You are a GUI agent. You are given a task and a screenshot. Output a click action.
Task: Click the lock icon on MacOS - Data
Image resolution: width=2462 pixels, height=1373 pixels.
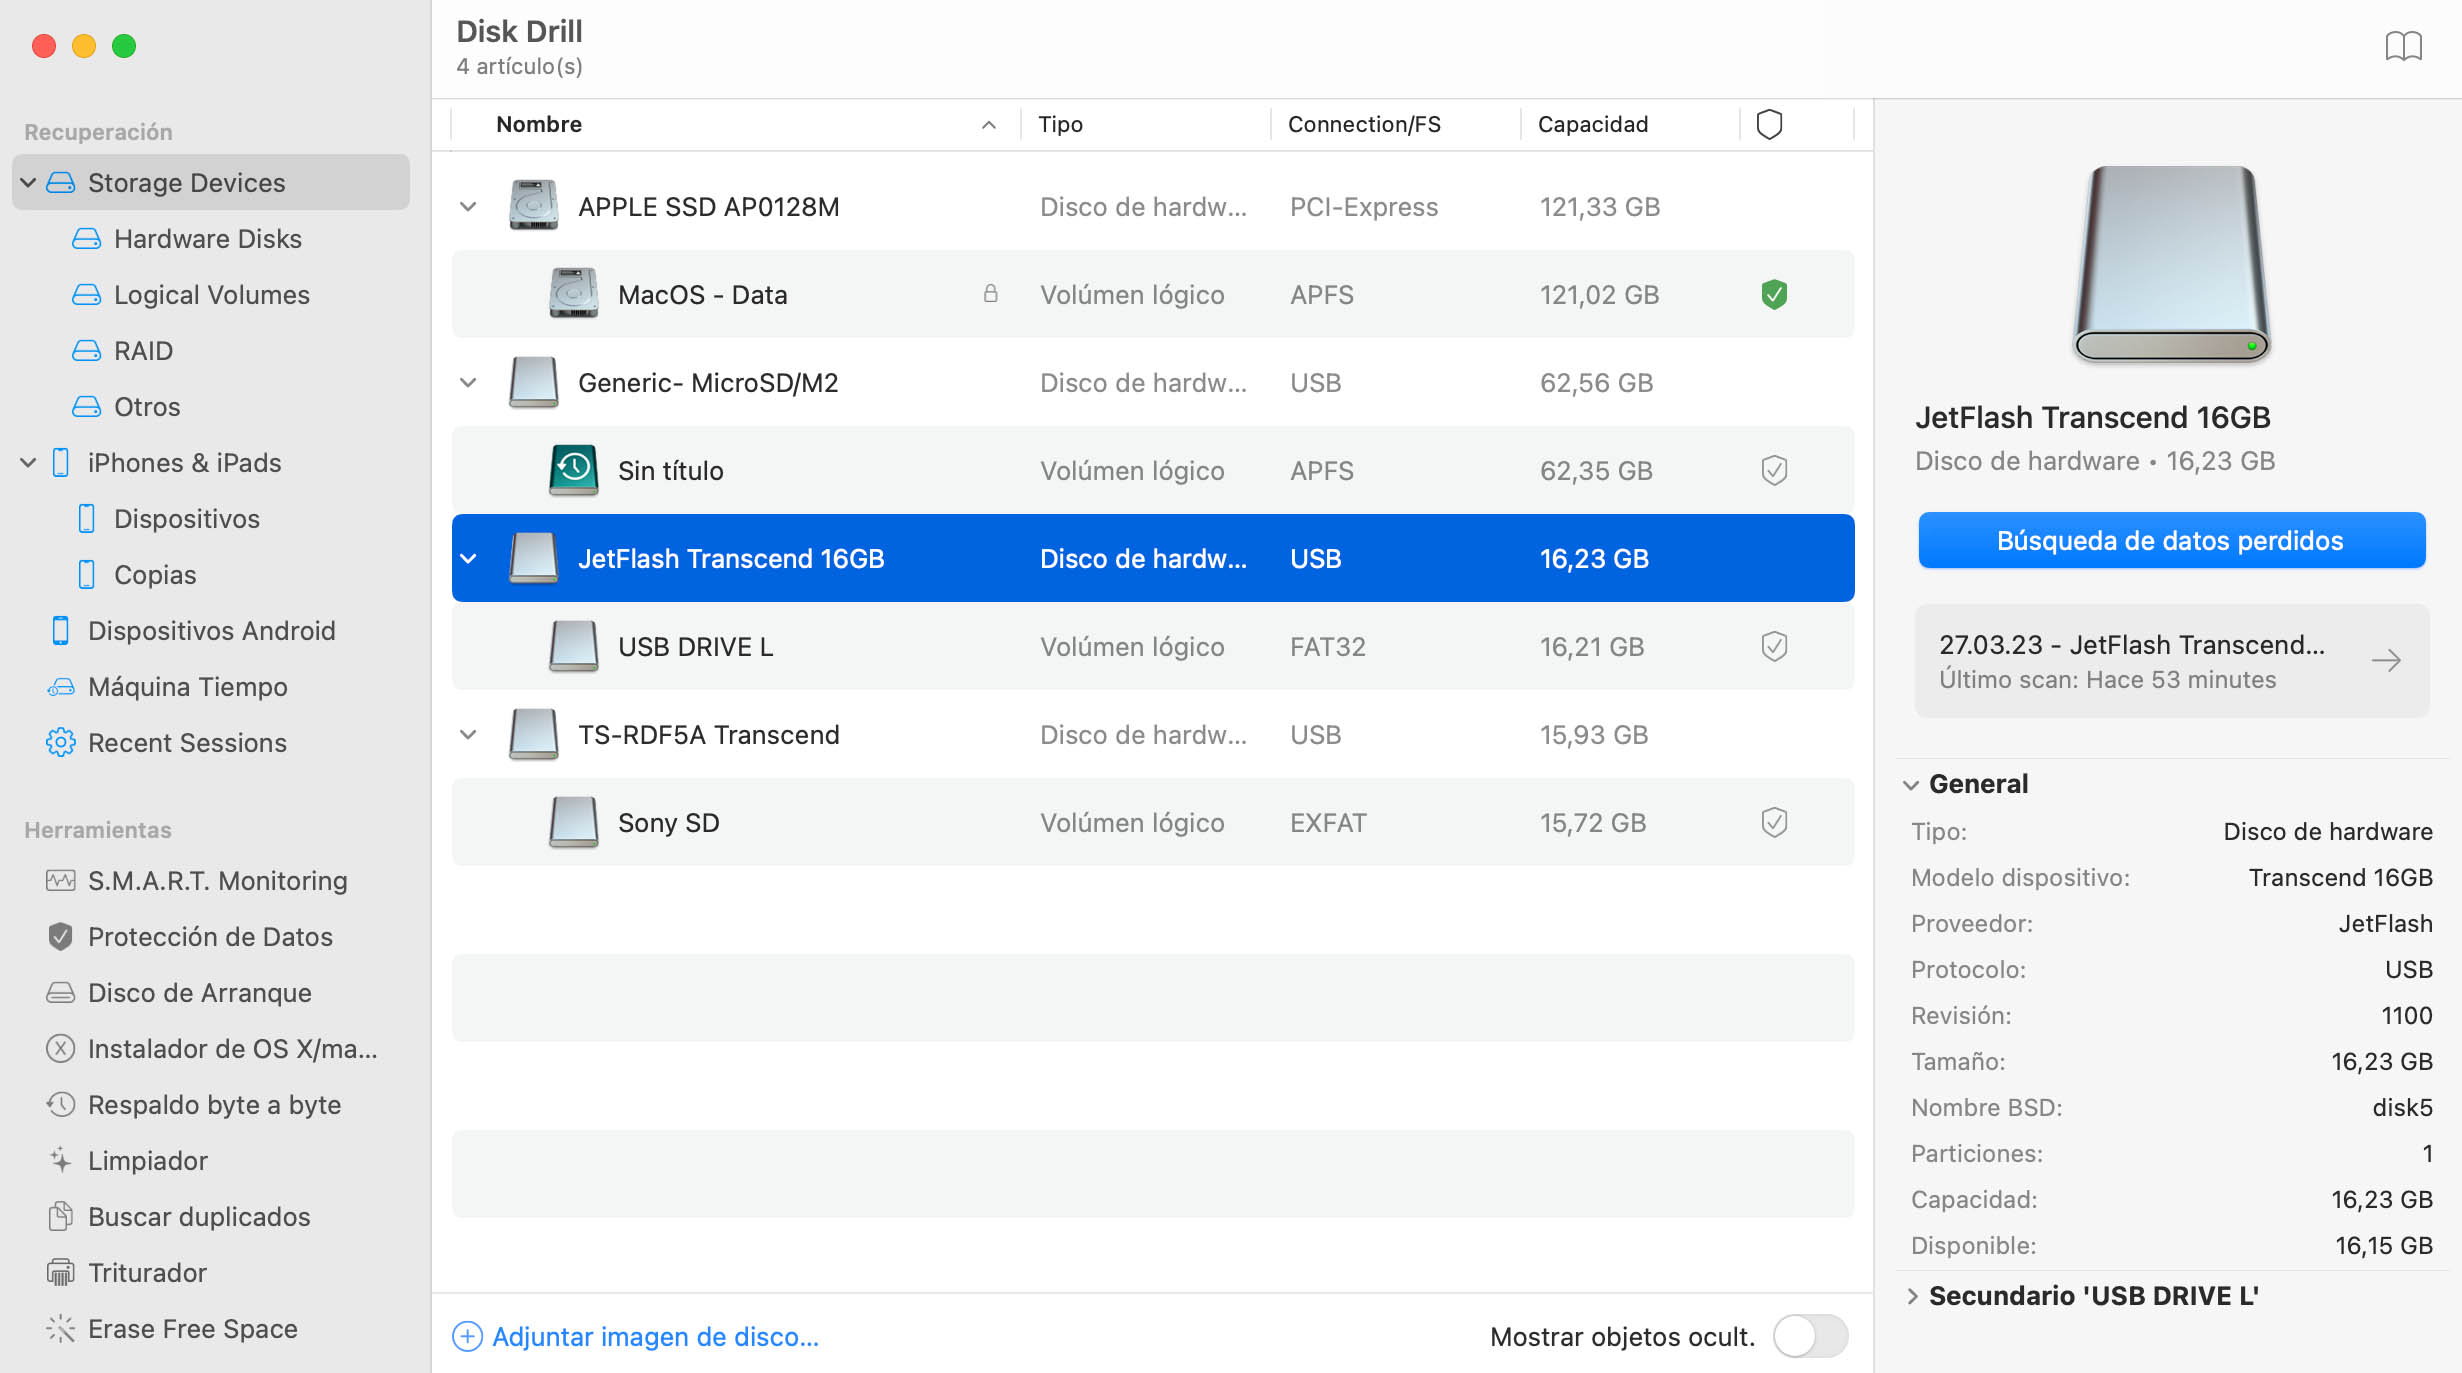(x=990, y=294)
